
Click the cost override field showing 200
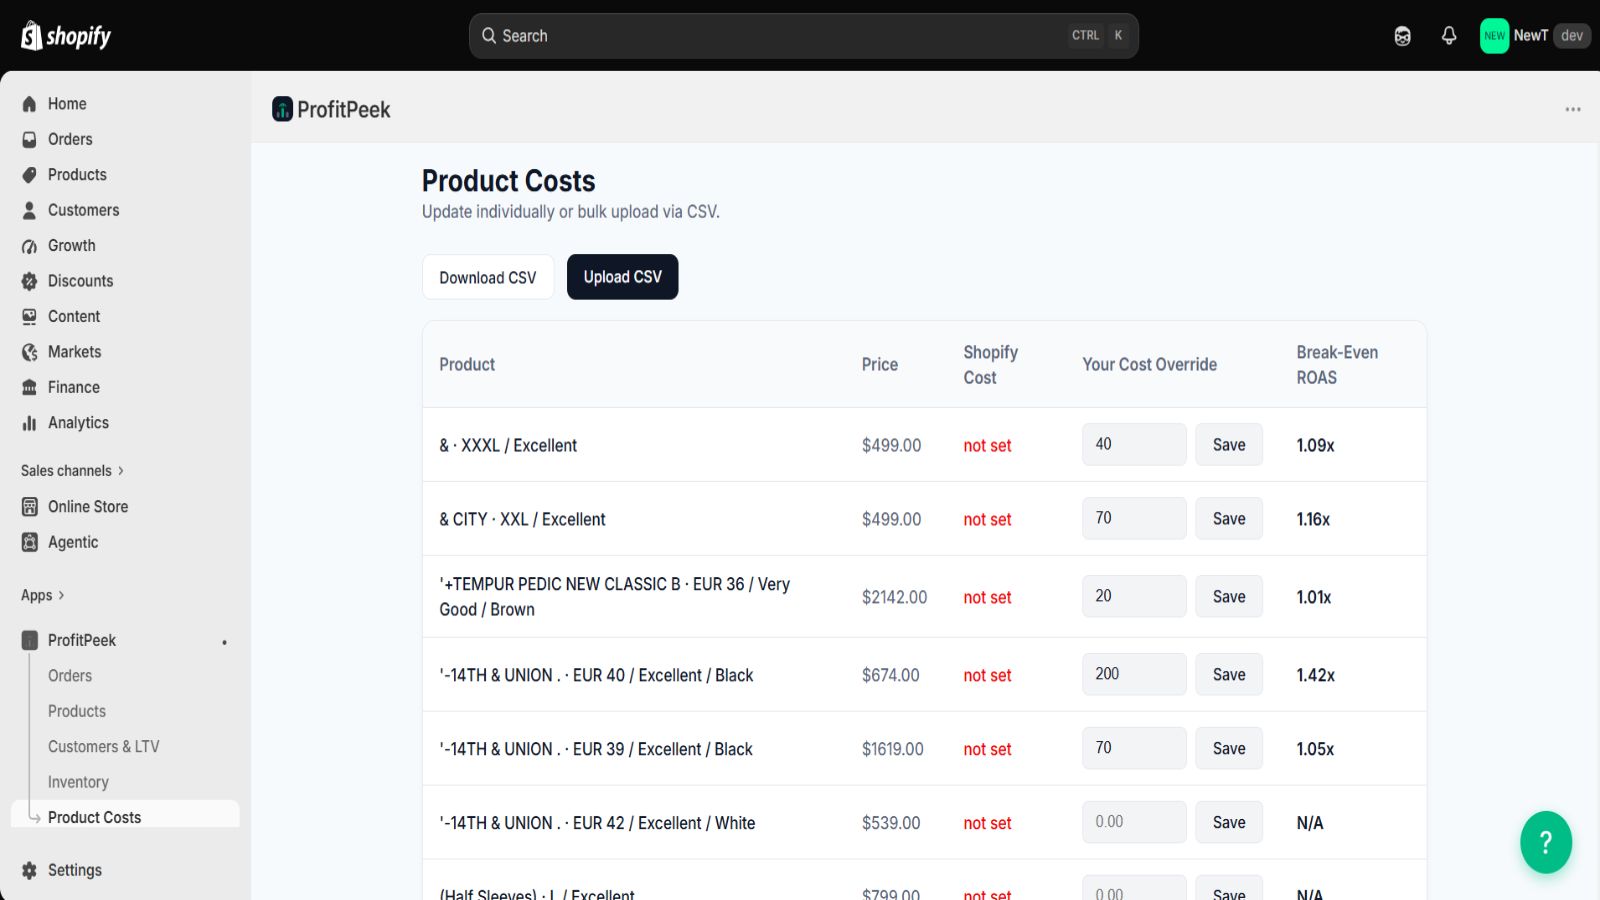1134,674
